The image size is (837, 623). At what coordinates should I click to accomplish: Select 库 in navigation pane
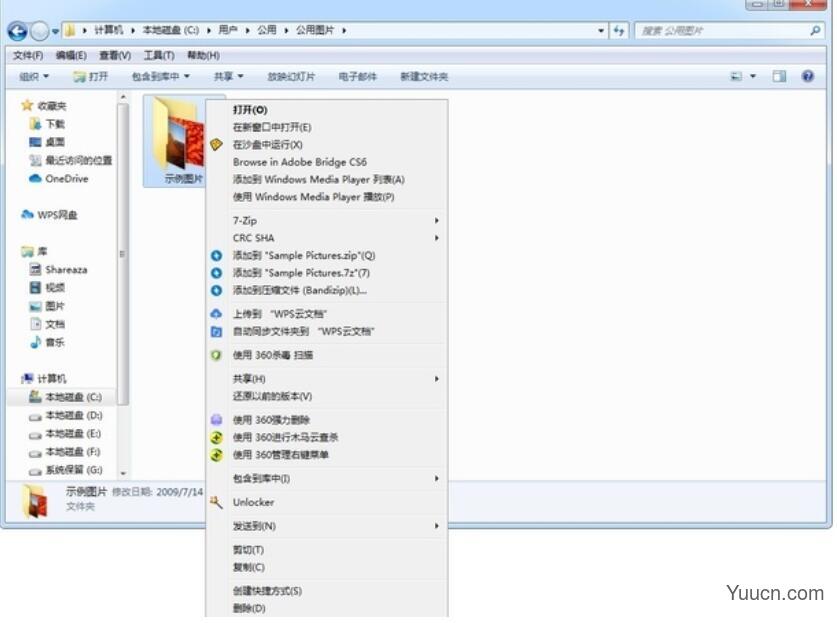tap(34, 251)
